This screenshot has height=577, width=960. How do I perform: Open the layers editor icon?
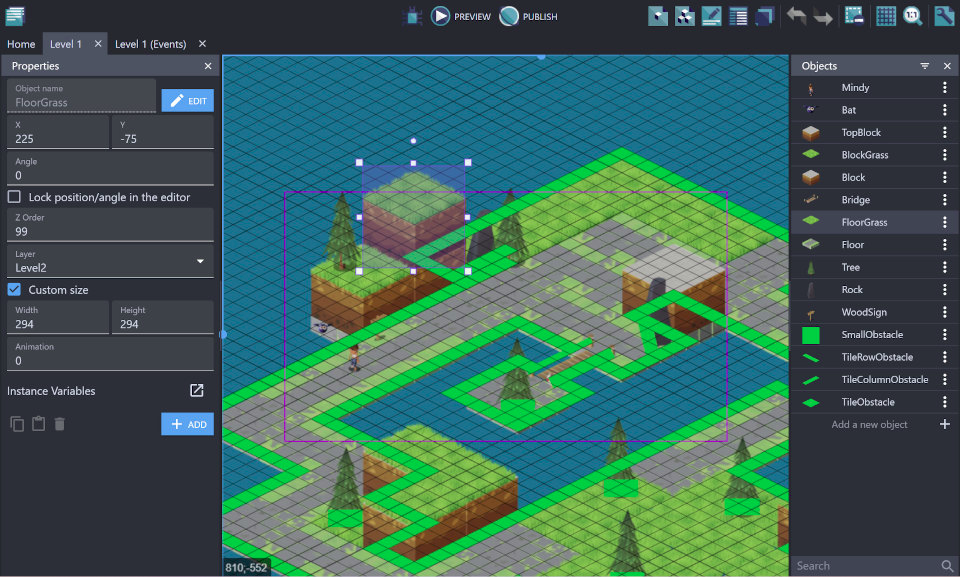click(x=765, y=16)
